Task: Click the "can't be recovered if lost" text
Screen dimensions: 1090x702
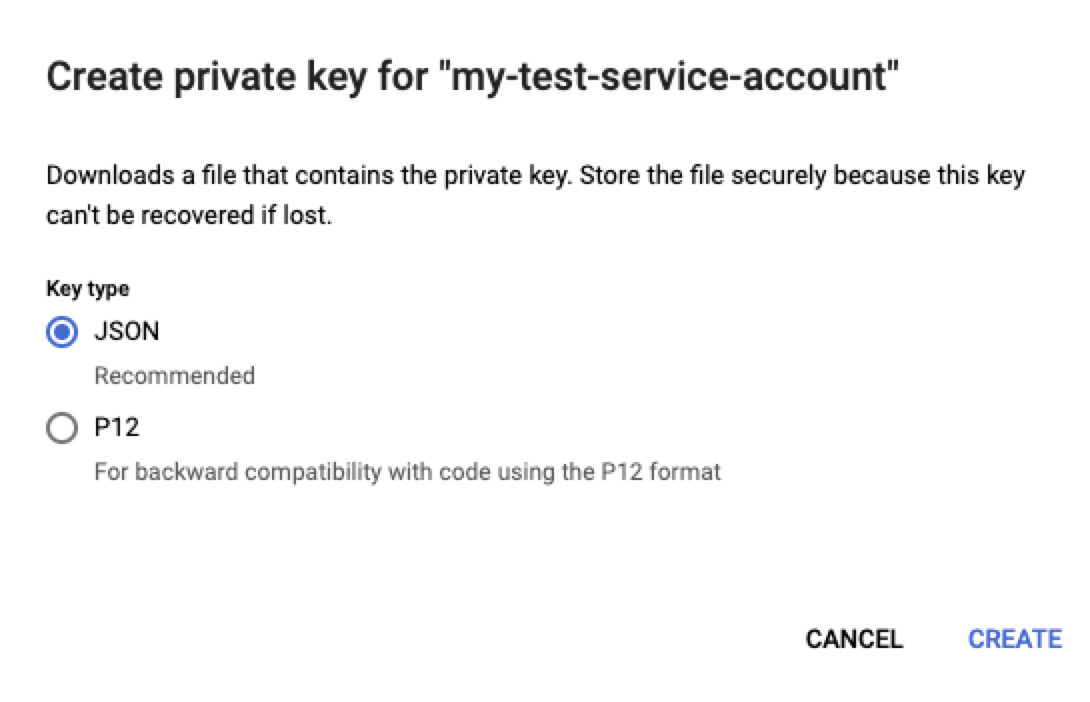Action: [x=188, y=215]
